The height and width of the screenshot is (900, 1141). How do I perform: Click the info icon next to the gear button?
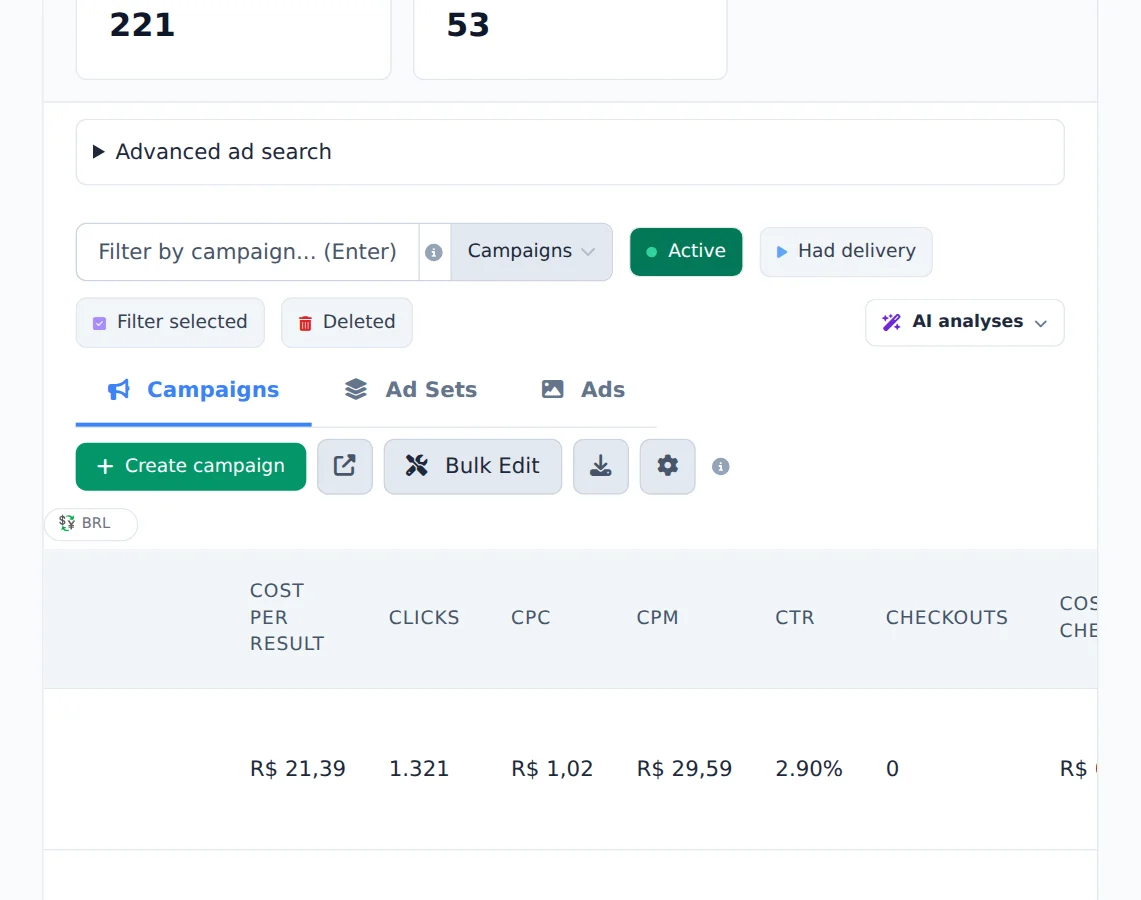pyautogui.click(x=720, y=466)
